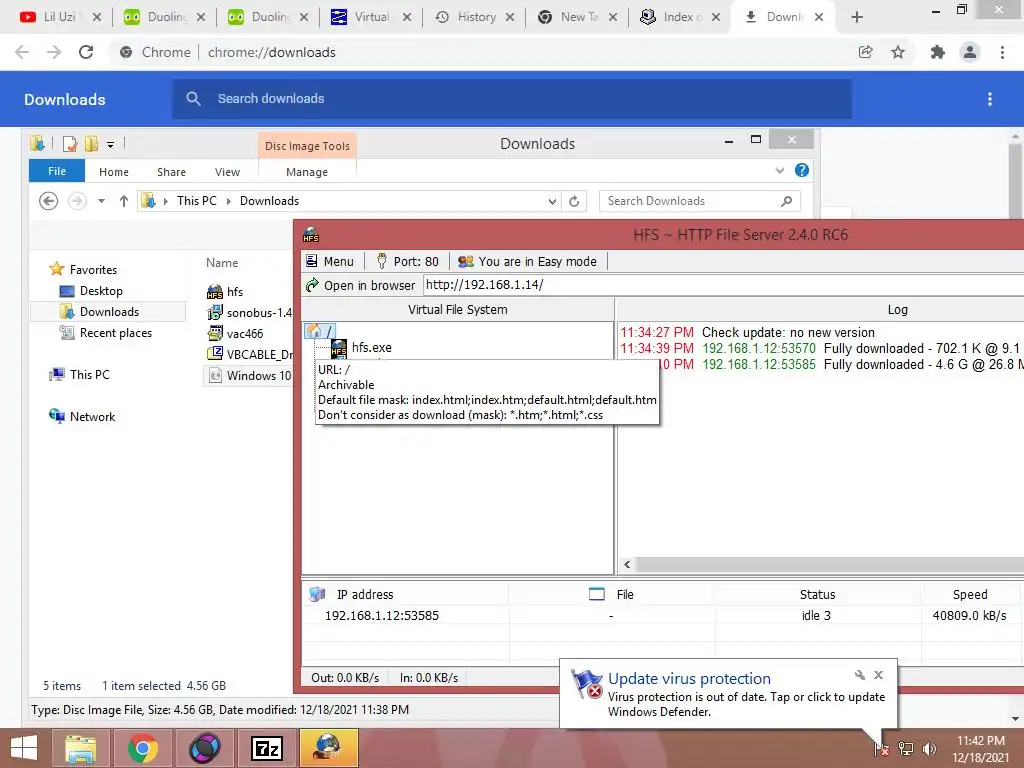
Task: Open the File tab in Explorer
Action: [x=57, y=171]
